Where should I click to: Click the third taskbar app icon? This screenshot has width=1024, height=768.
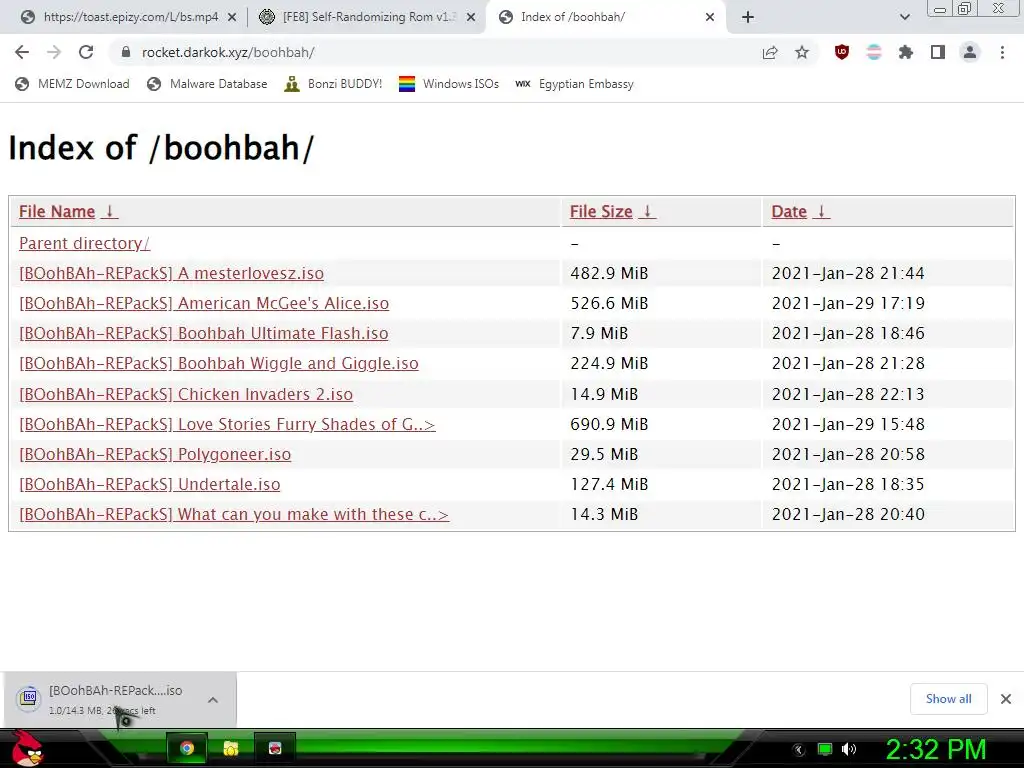click(275, 748)
